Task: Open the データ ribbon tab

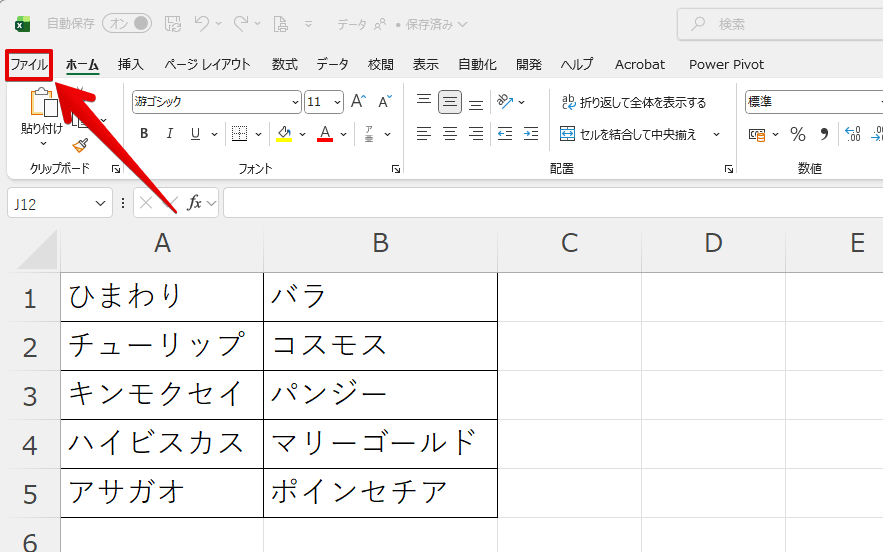Action: point(332,65)
